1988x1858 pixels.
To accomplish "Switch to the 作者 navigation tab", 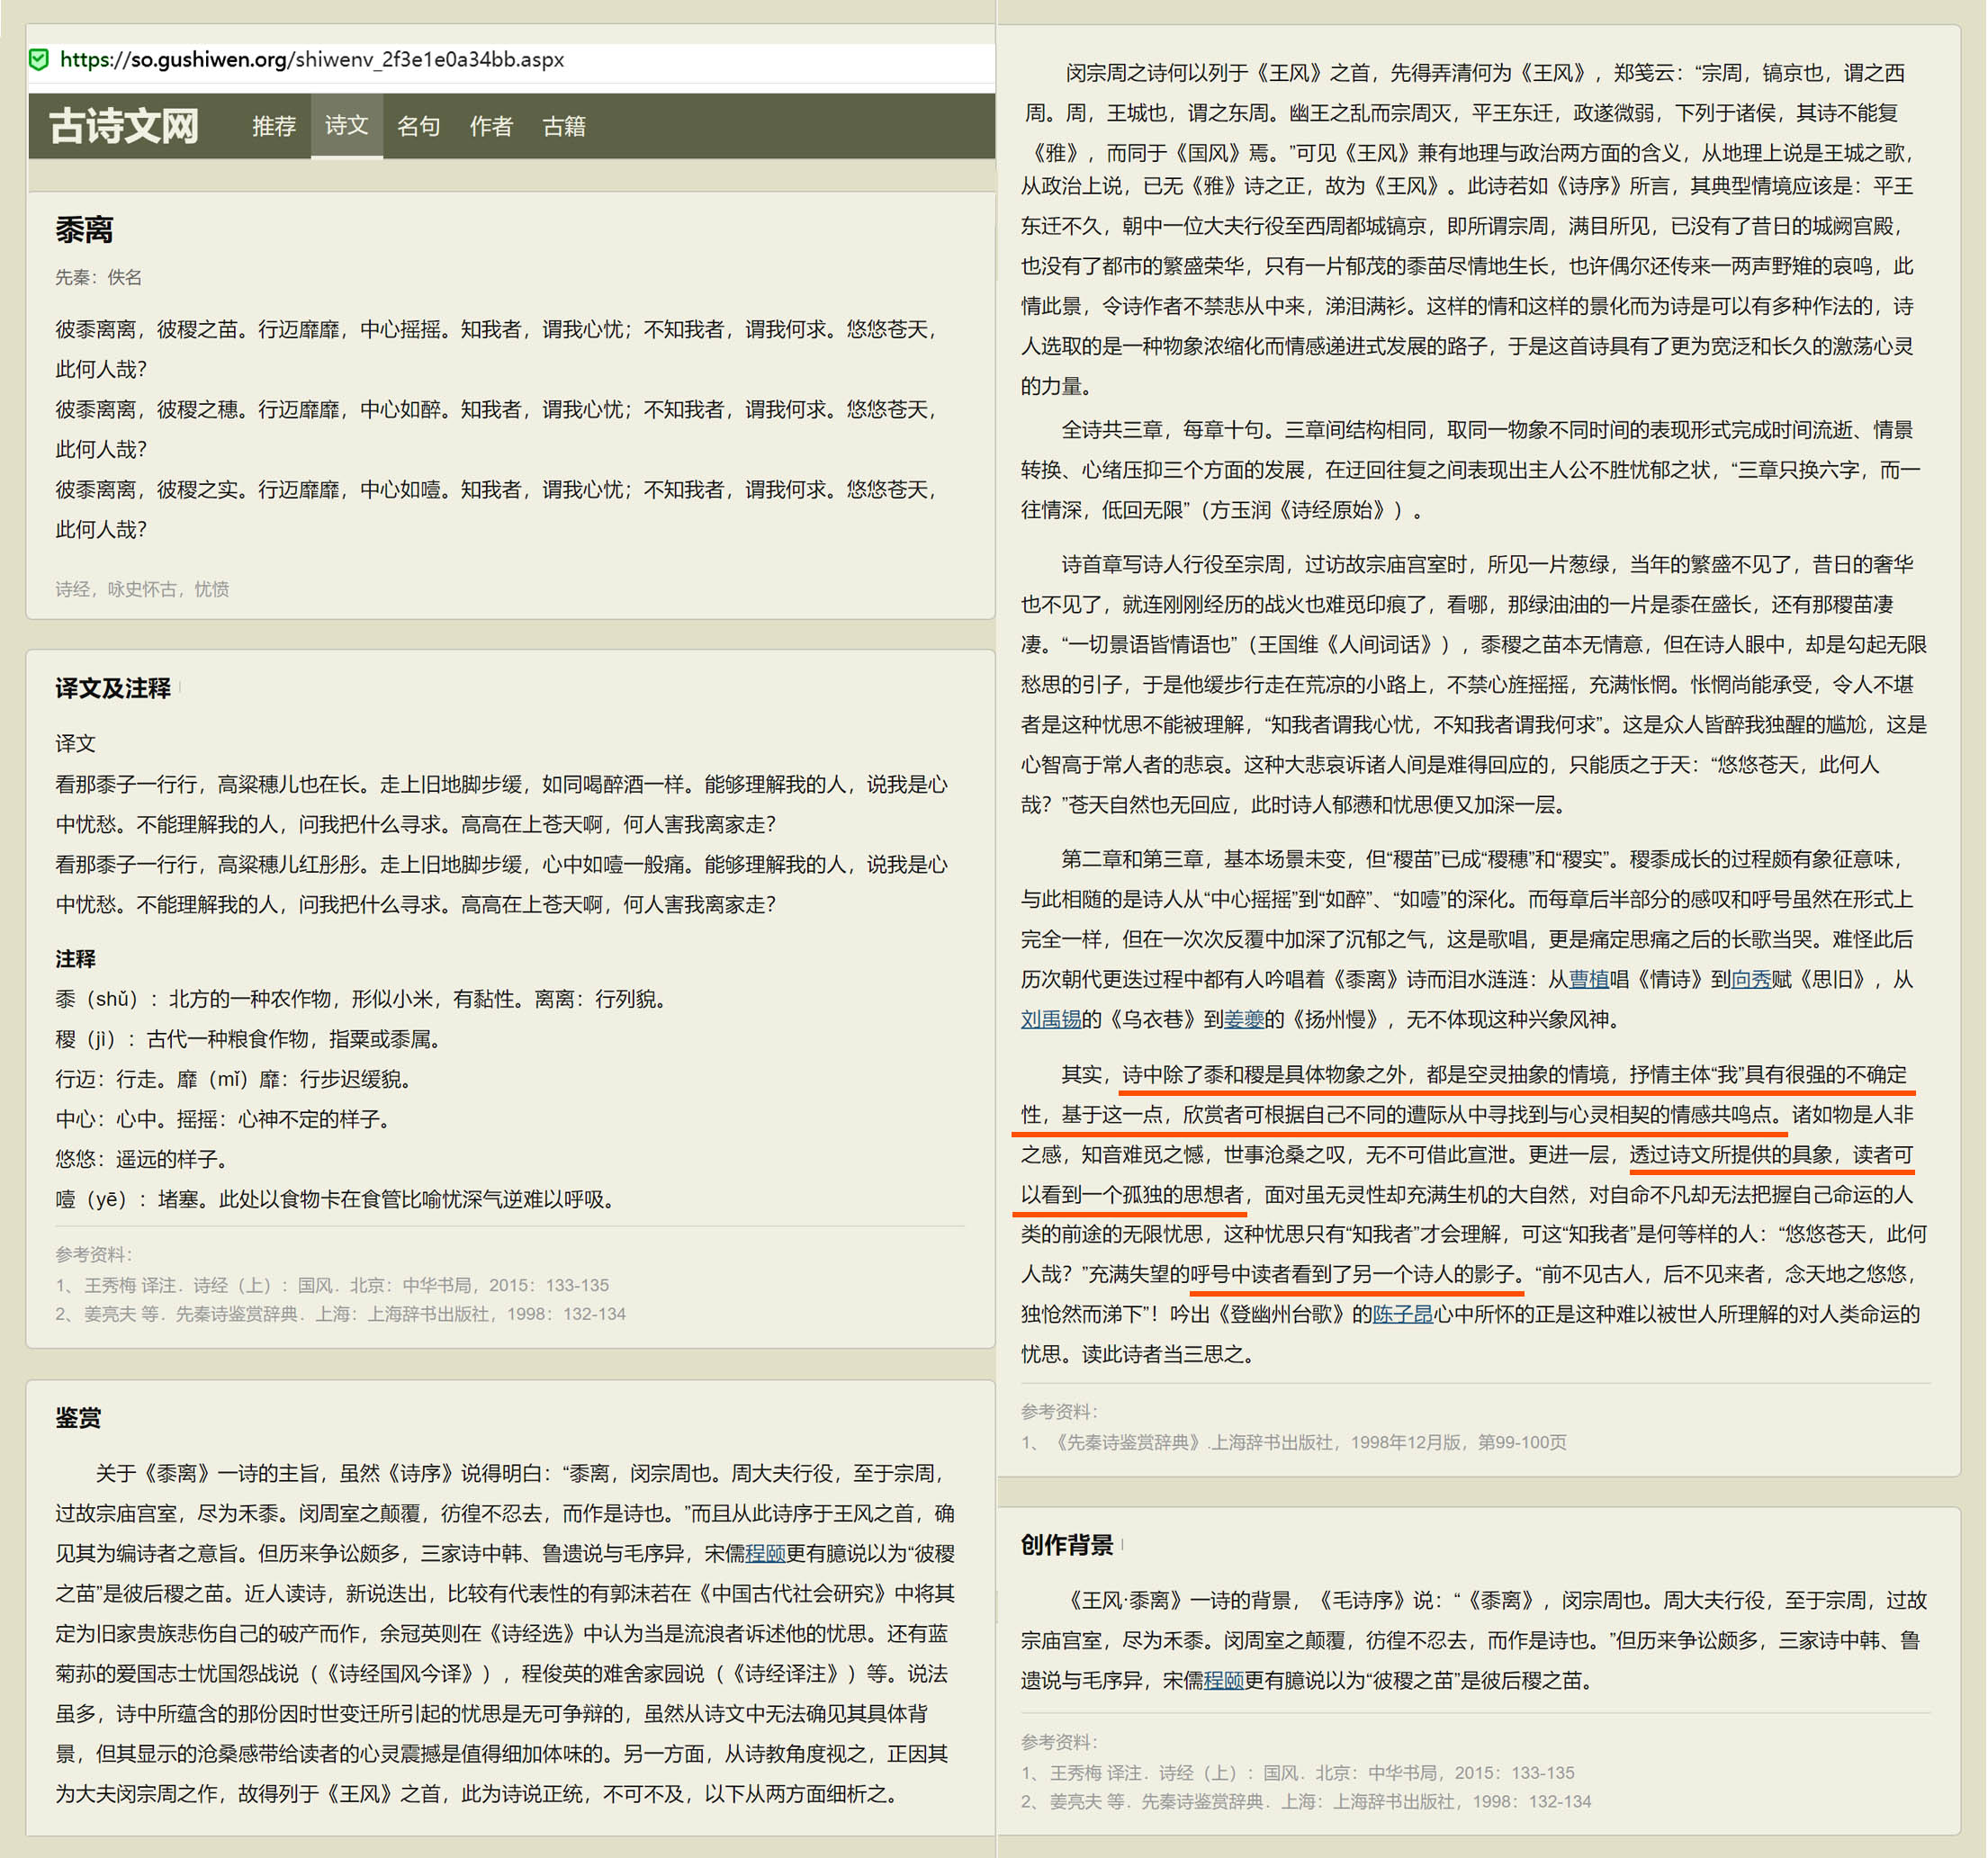I will click(491, 126).
